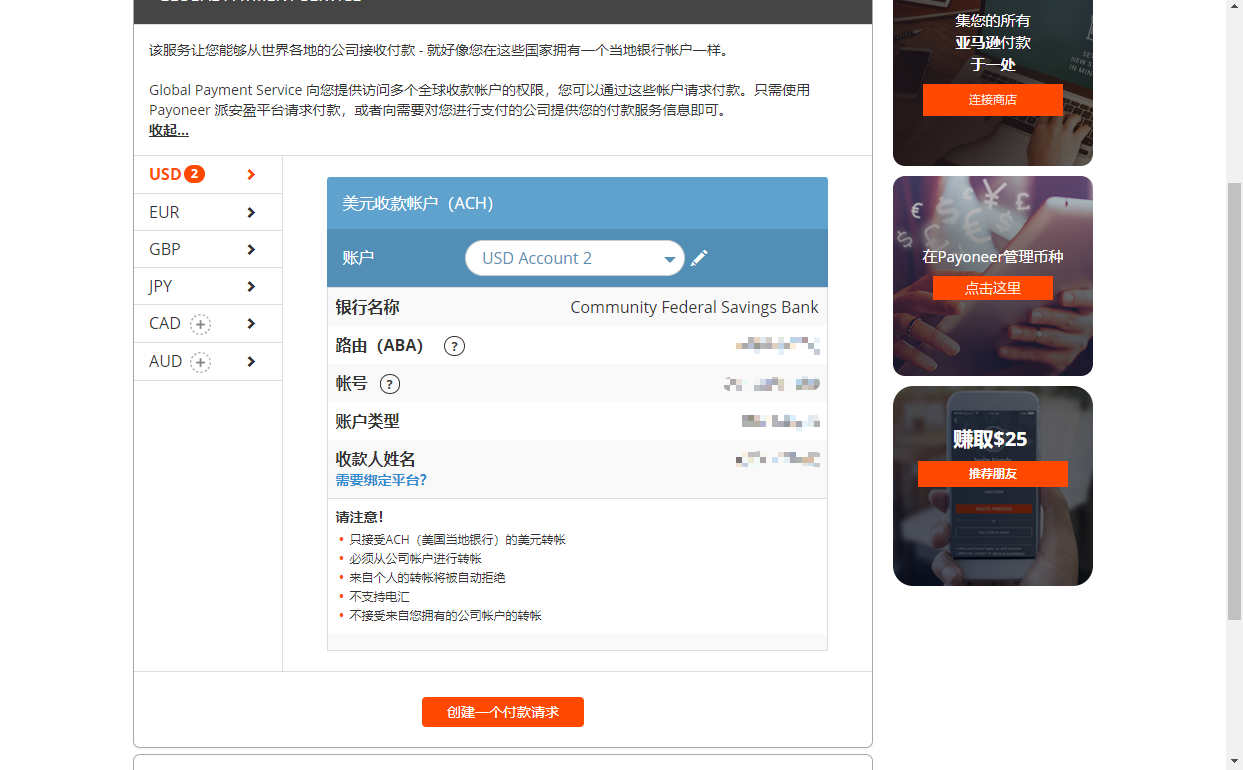
Task: Click the 只接受ACH美元转帐 note
Action: (x=457, y=540)
